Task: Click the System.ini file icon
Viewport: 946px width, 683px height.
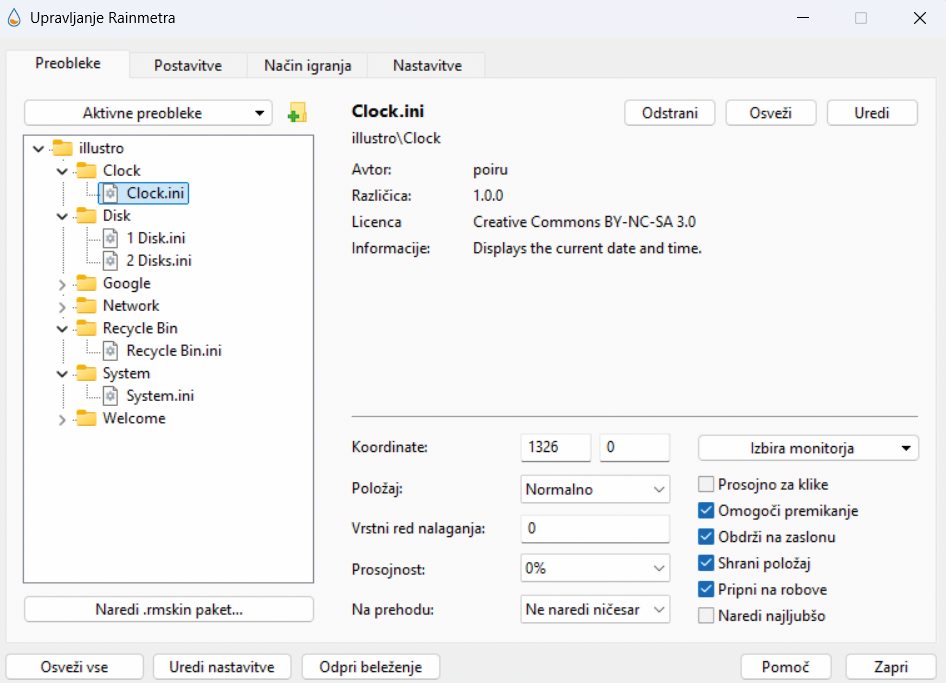Action: pyautogui.click(x=110, y=396)
